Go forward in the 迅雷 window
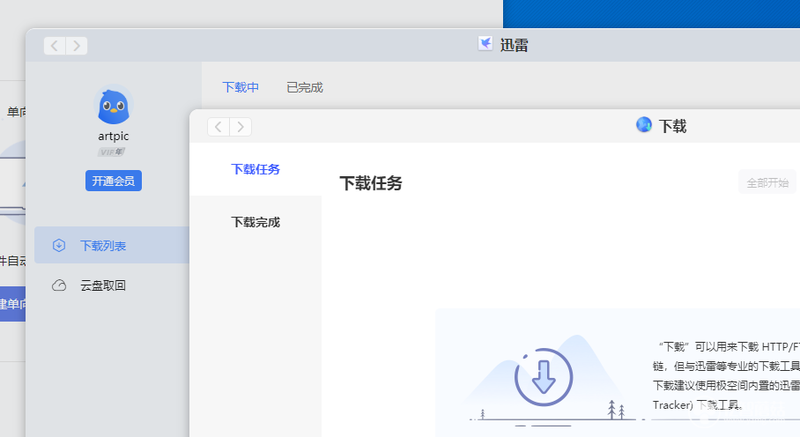The height and width of the screenshot is (437, 800). [x=77, y=46]
